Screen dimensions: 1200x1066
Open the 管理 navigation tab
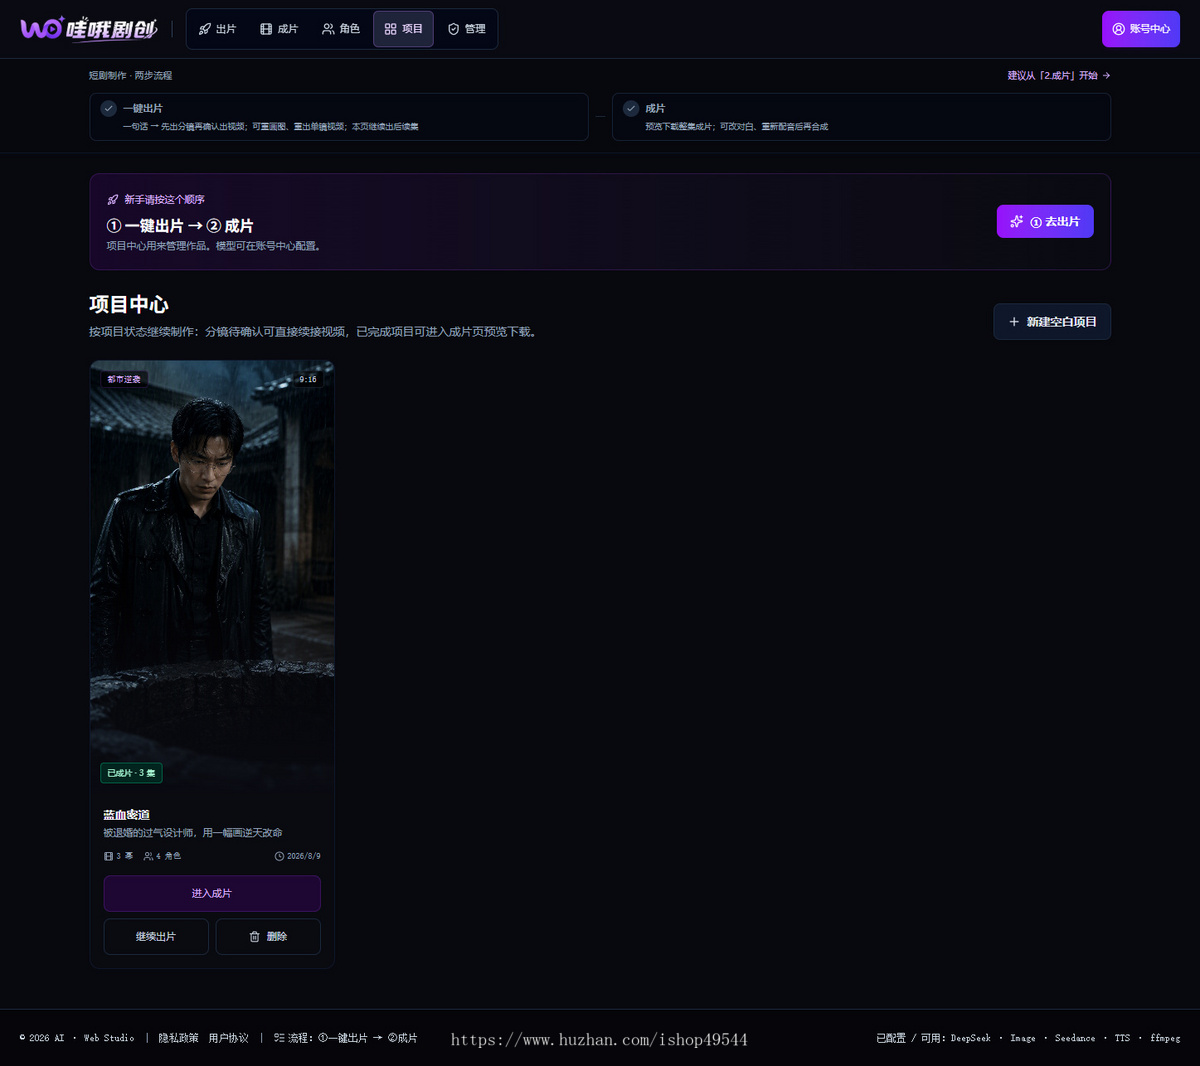[466, 29]
